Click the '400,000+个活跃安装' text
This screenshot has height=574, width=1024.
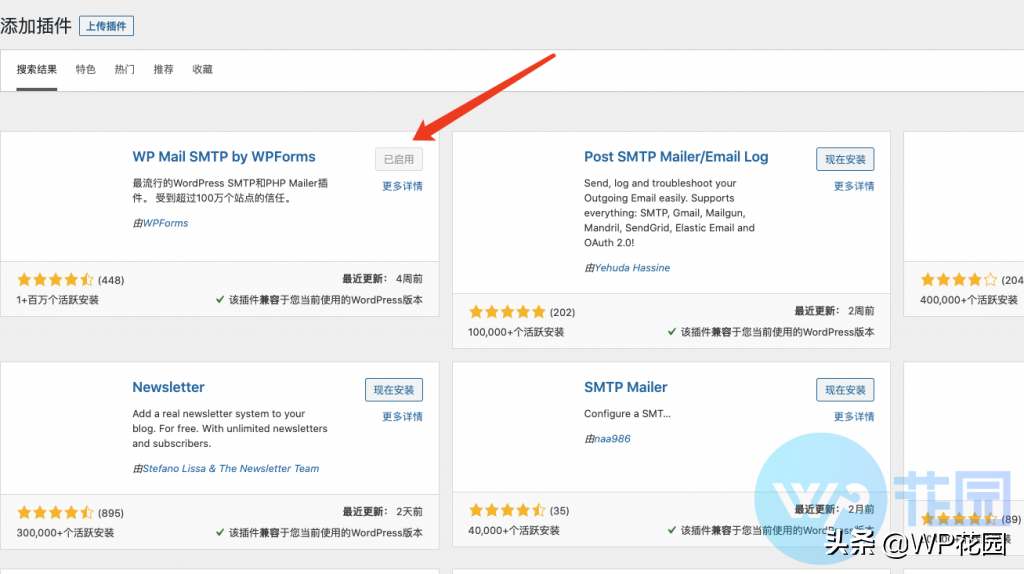(x=969, y=300)
